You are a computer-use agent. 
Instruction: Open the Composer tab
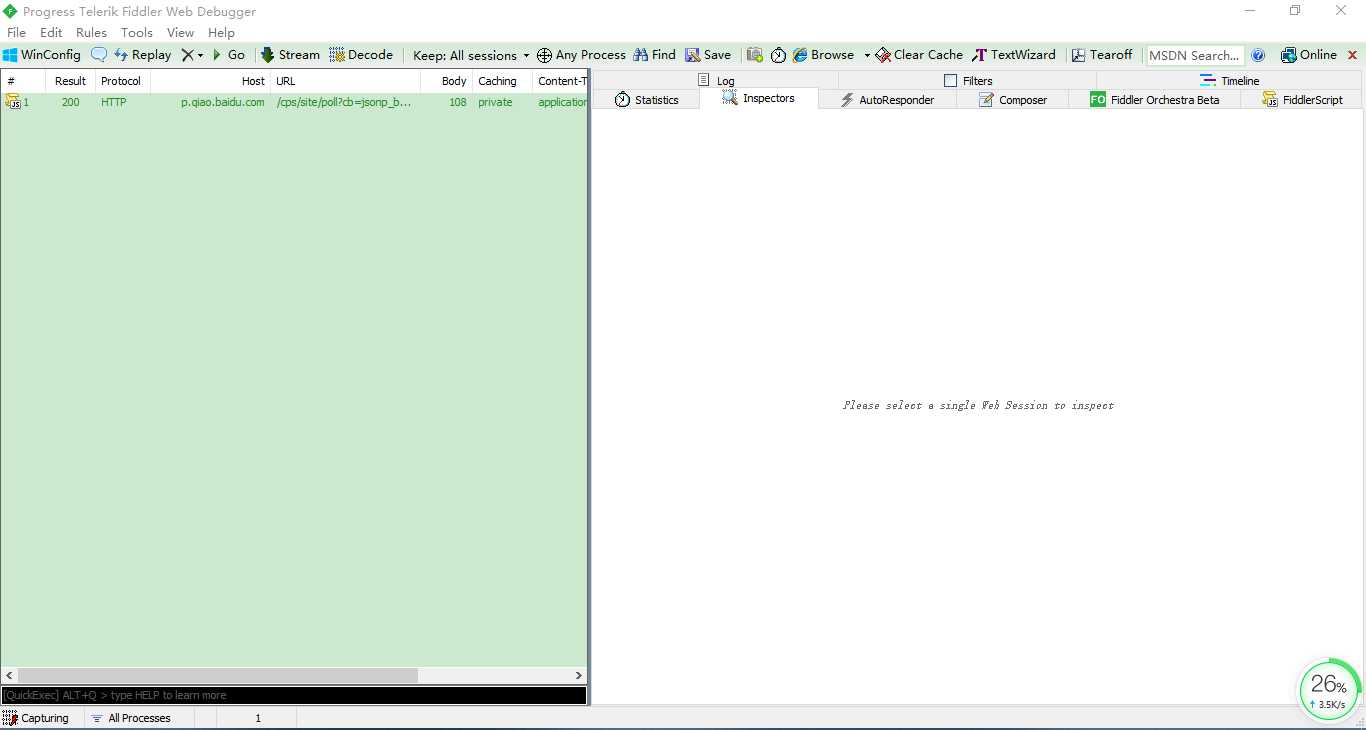1012,100
